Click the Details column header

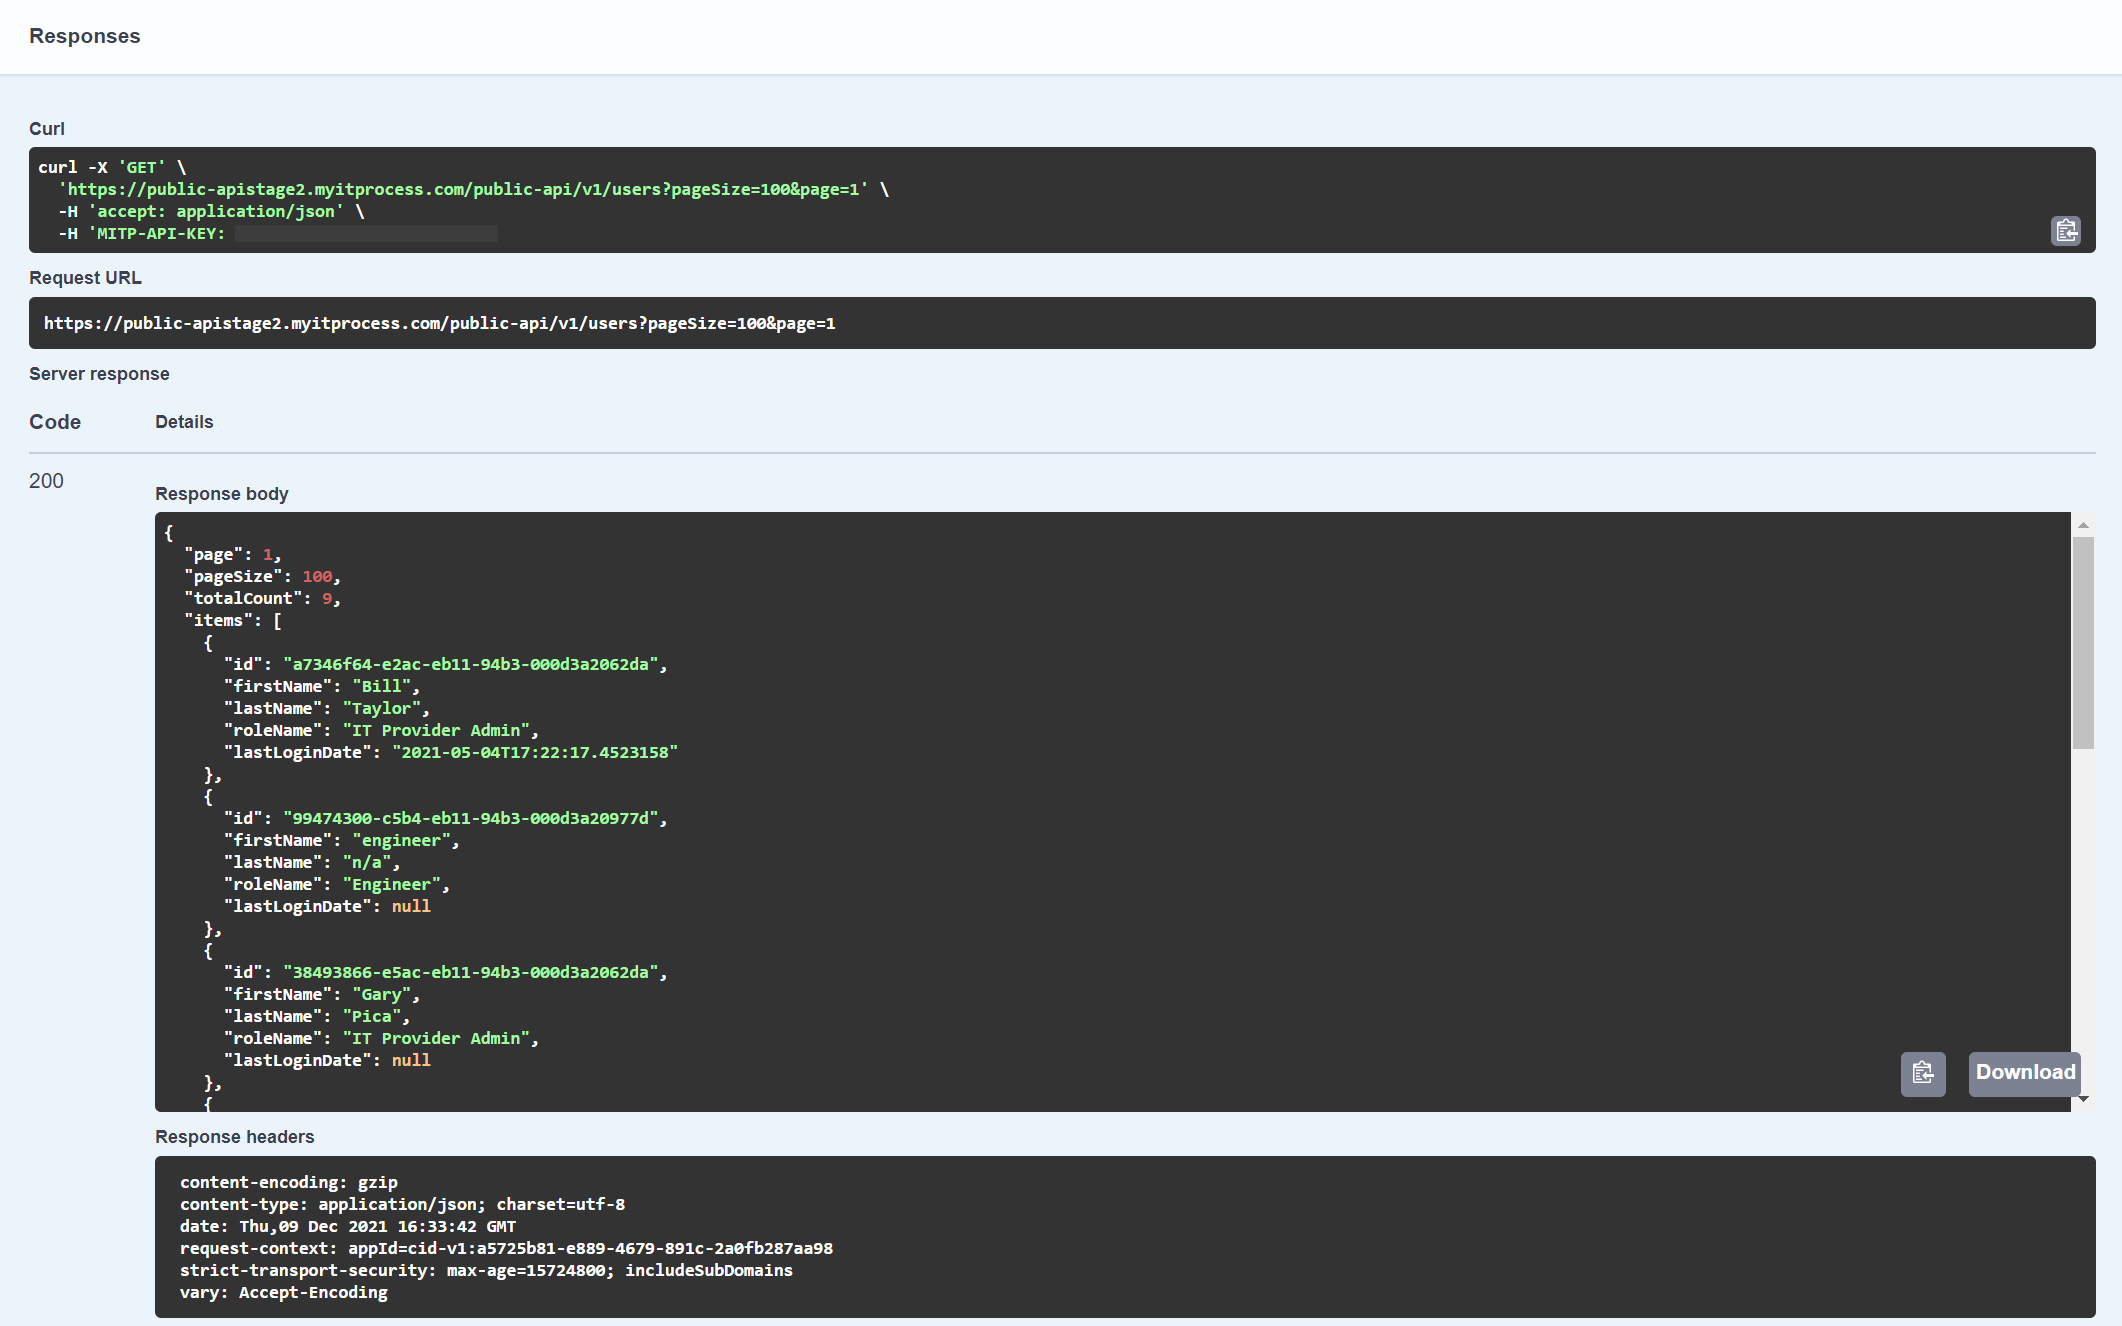pos(184,422)
